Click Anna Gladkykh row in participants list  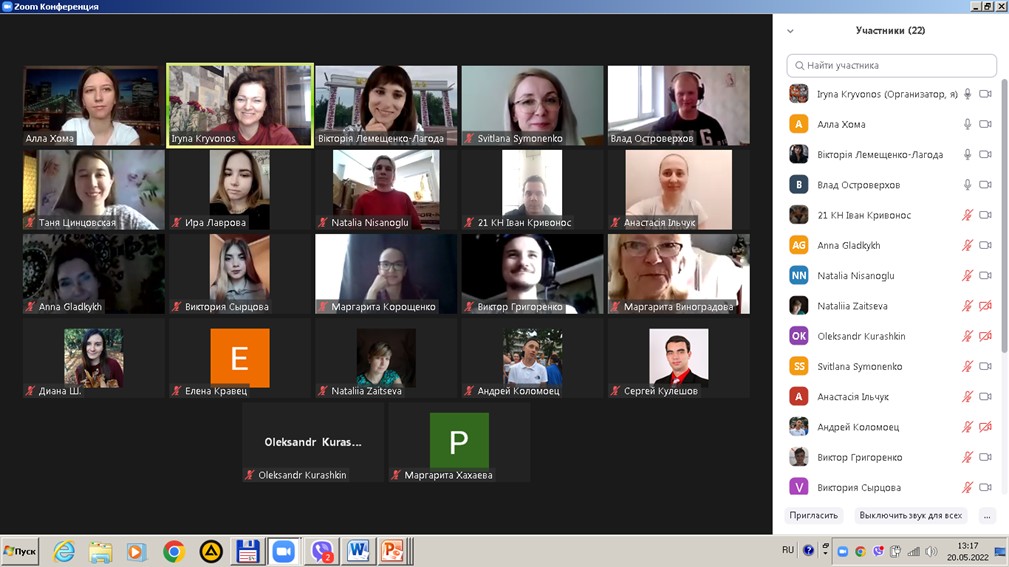(891, 245)
